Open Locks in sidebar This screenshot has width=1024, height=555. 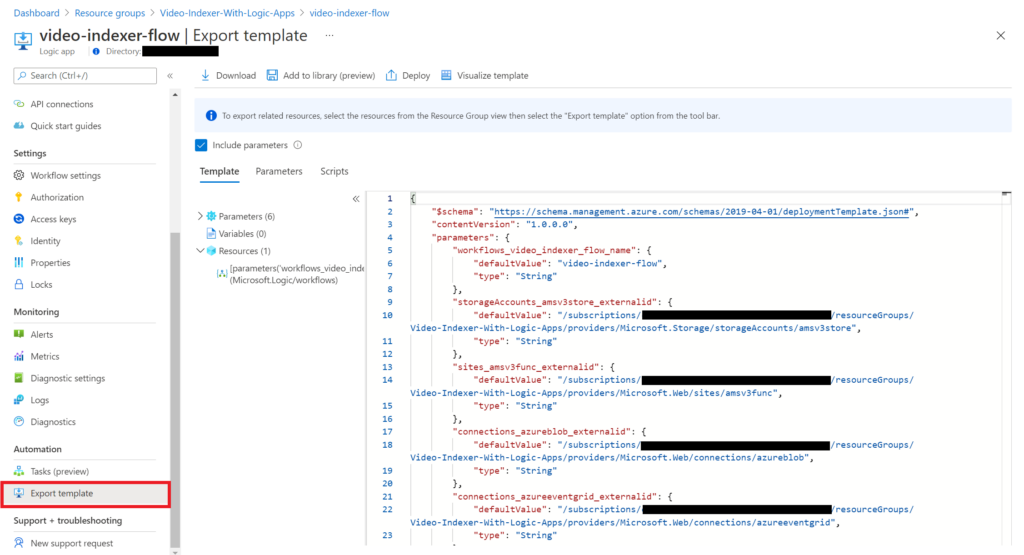[x=41, y=284]
